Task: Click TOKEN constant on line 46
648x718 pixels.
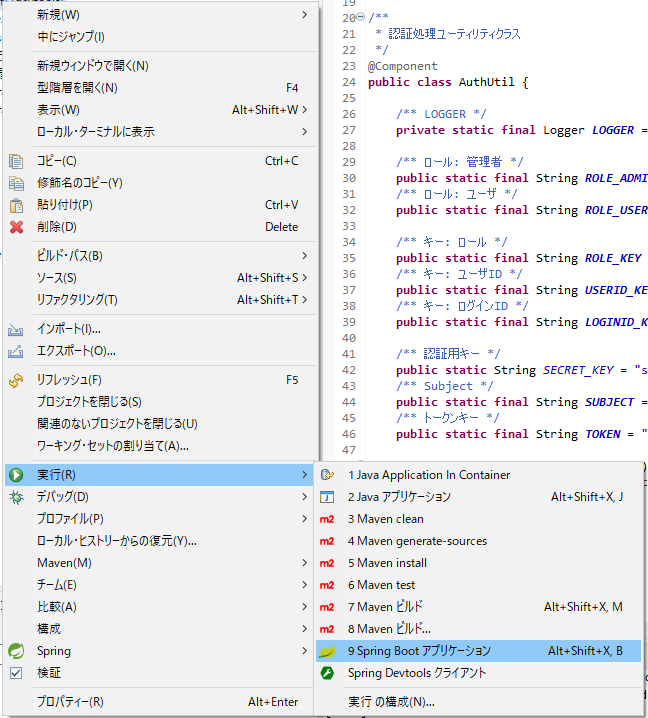Action: pos(603,434)
